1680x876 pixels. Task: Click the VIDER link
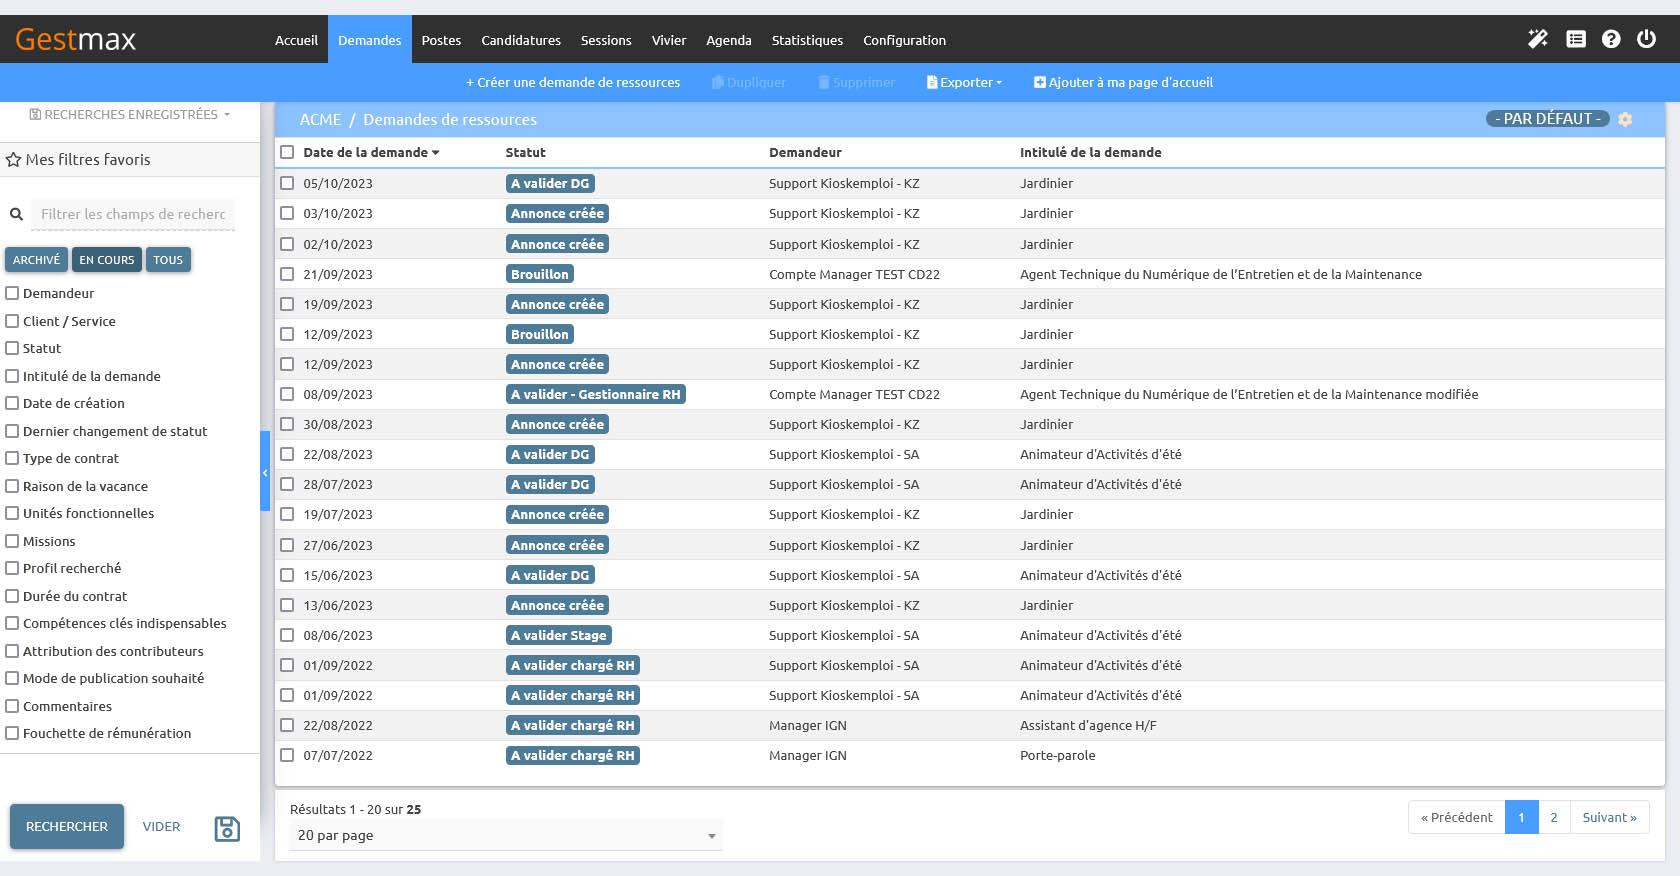(161, 827)
